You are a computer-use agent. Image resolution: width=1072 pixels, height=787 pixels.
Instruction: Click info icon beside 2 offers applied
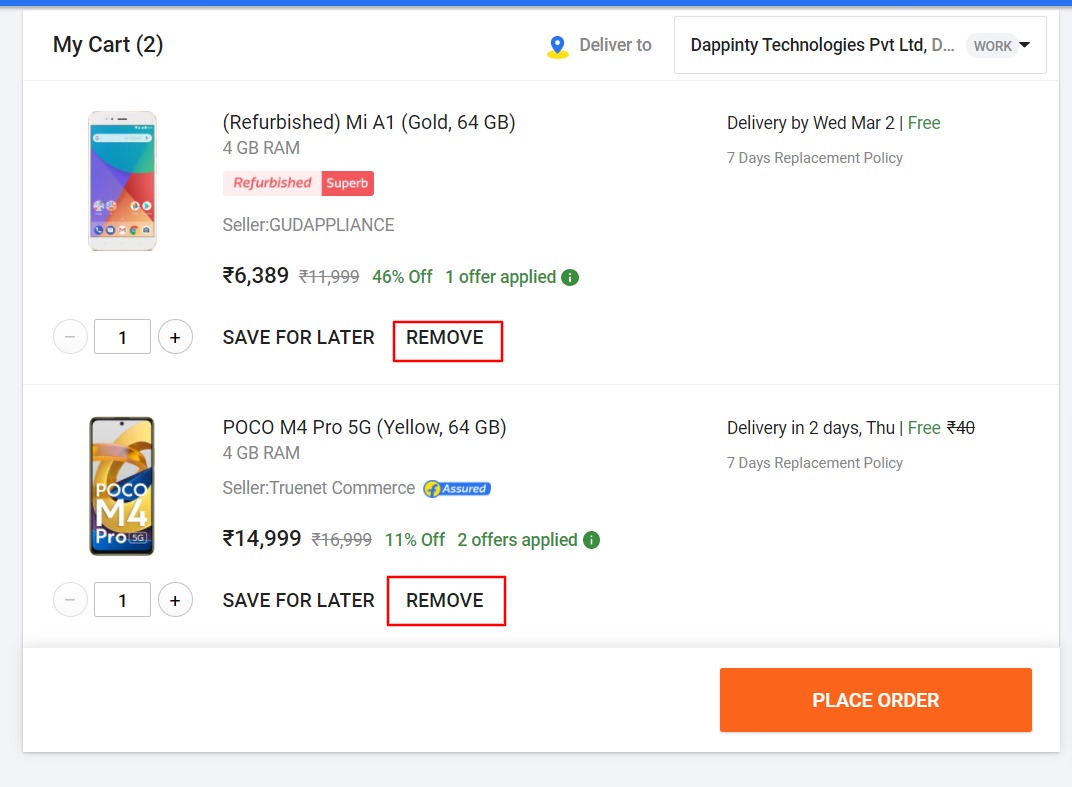591,540
